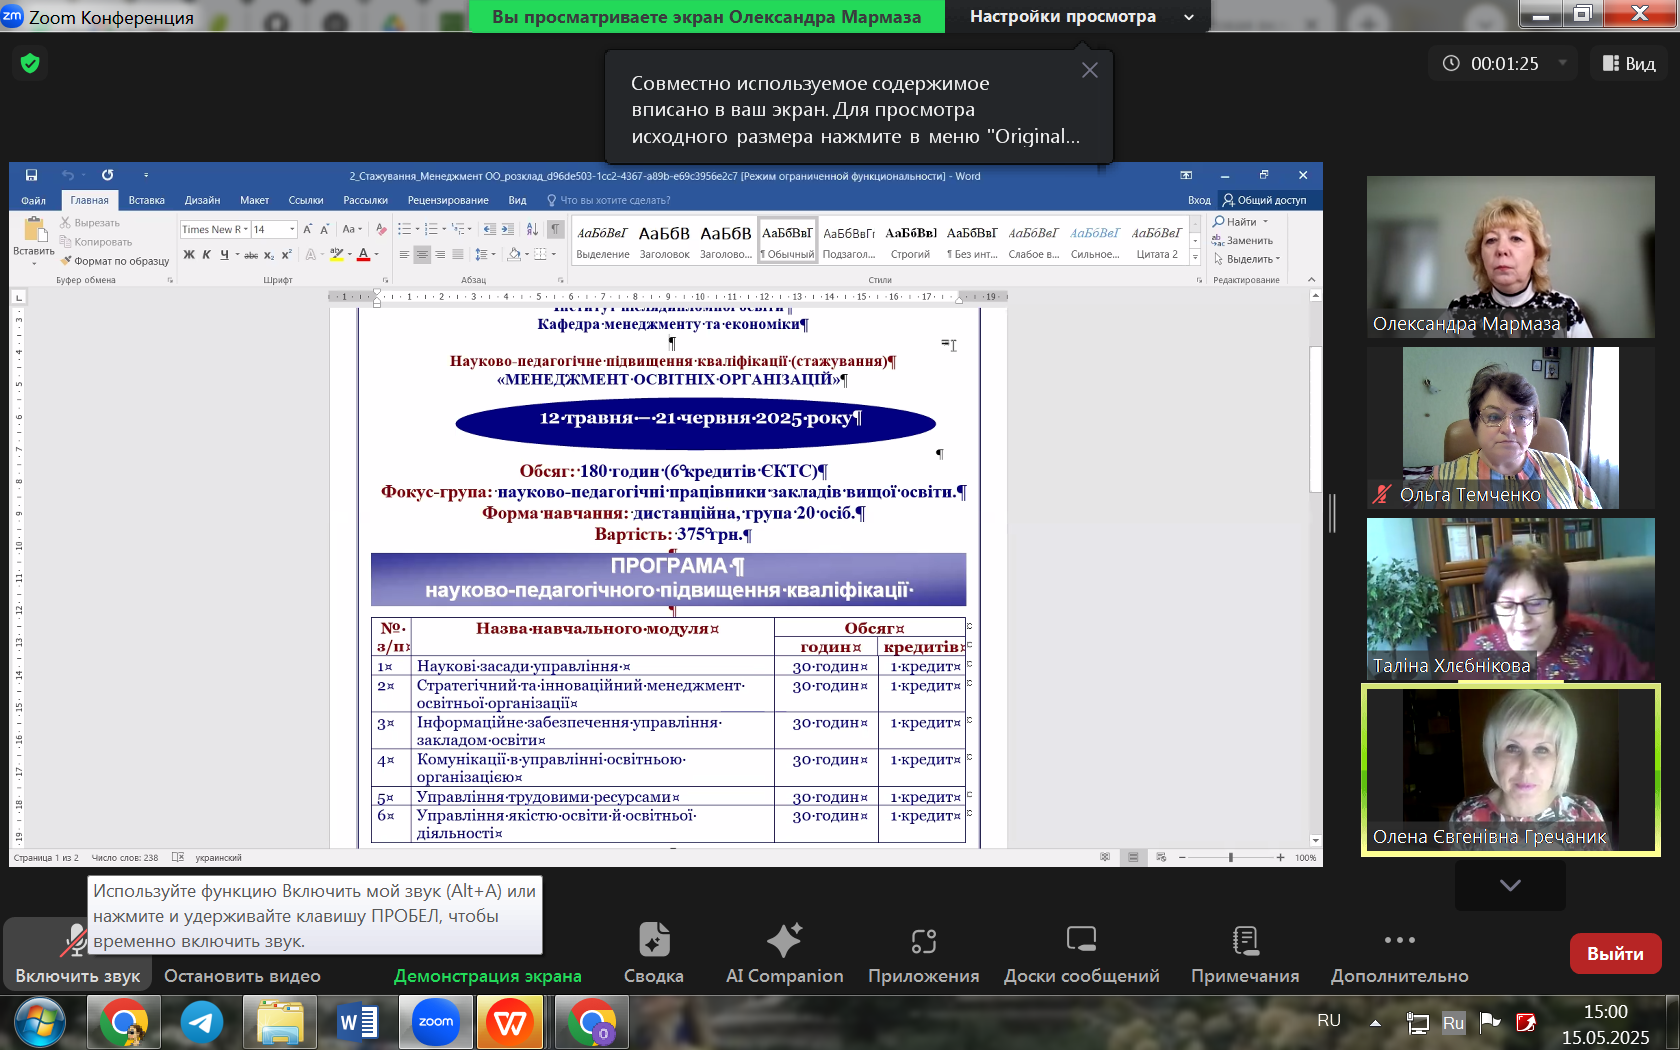Open Сводка in Zoom toolbar

pyautogui.click(x=654, y=953)
